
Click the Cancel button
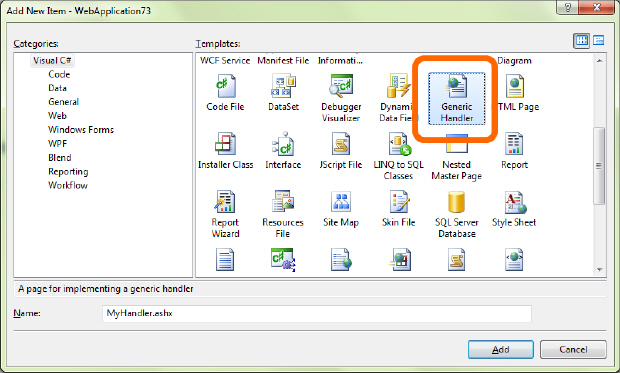pos(573,350)
